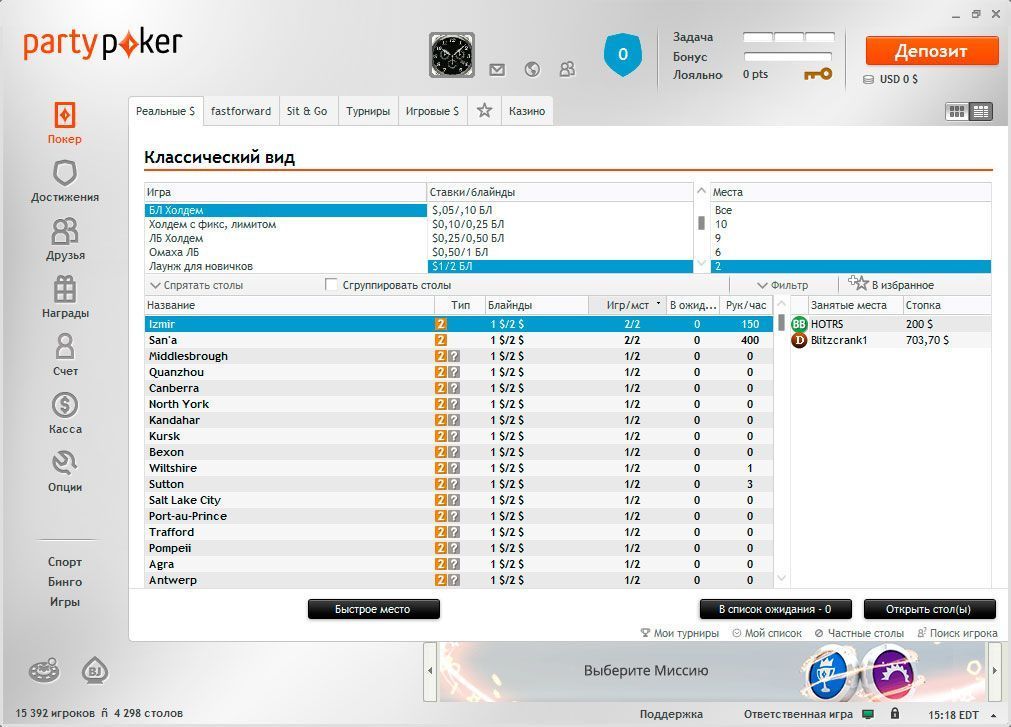Screen dimensions: 1011x727
Task: Collapse tables via Спрятать столы
Action: tap(197, 285)
